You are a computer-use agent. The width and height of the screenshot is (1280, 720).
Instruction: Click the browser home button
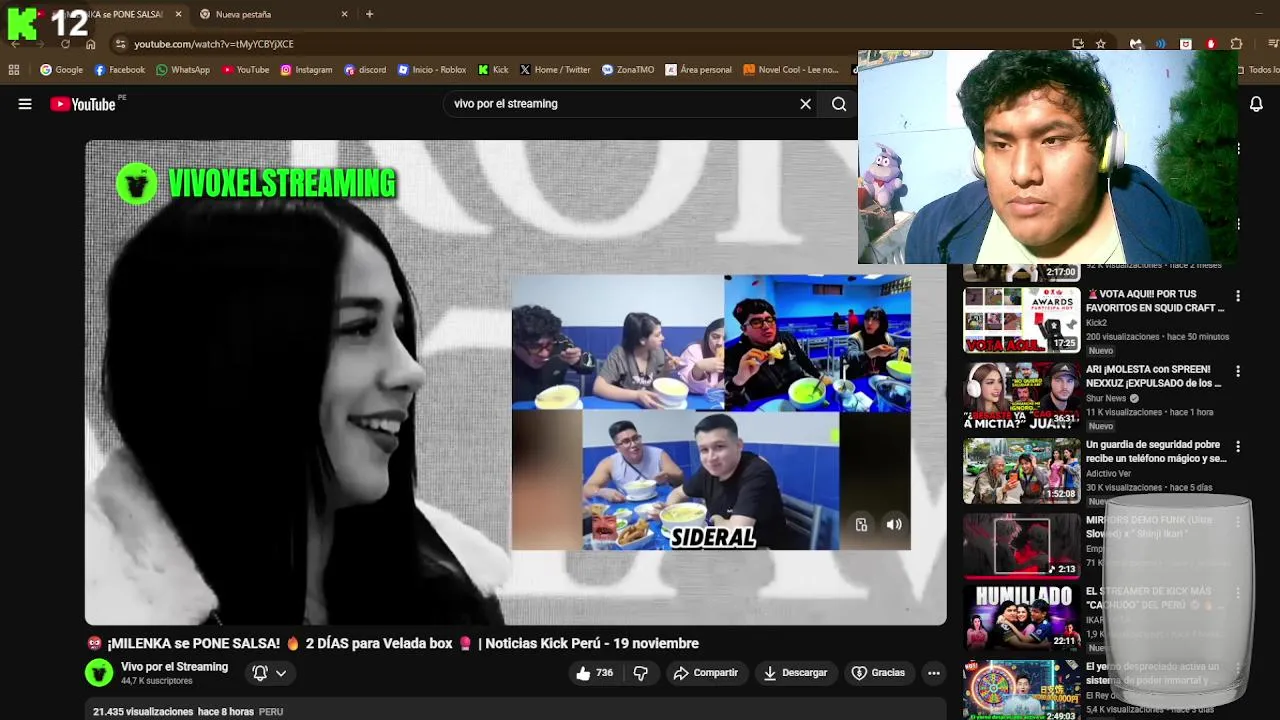coord(90,44)
